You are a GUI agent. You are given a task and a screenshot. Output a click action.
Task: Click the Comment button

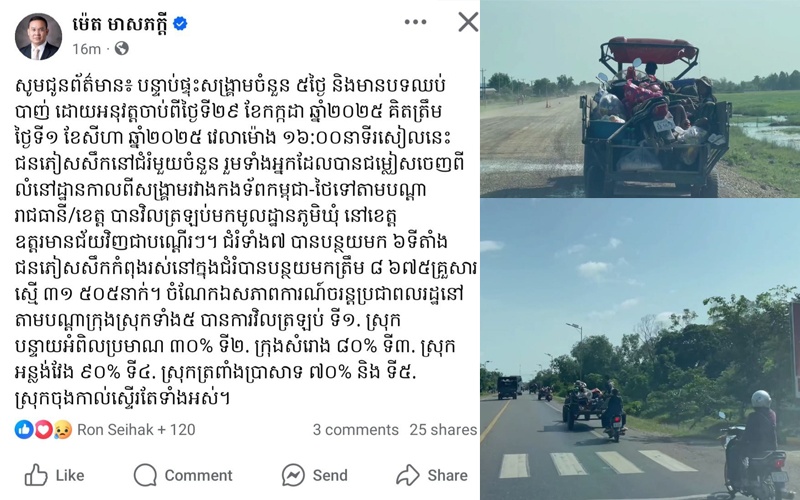[183, 475]
